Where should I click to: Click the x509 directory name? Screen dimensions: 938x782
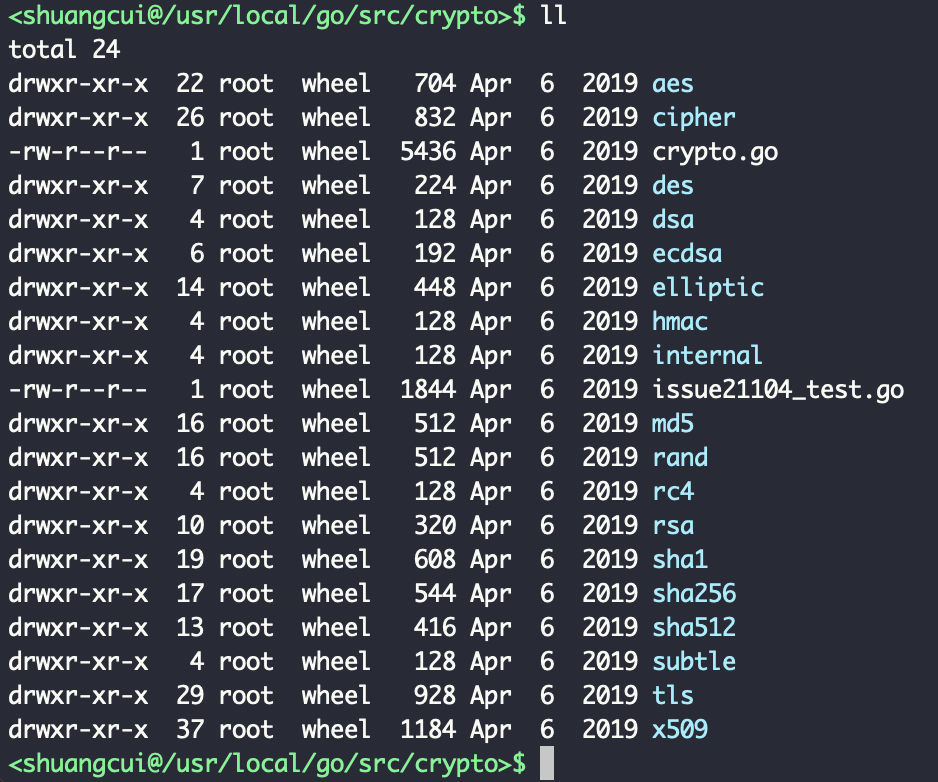click(679, 730)
